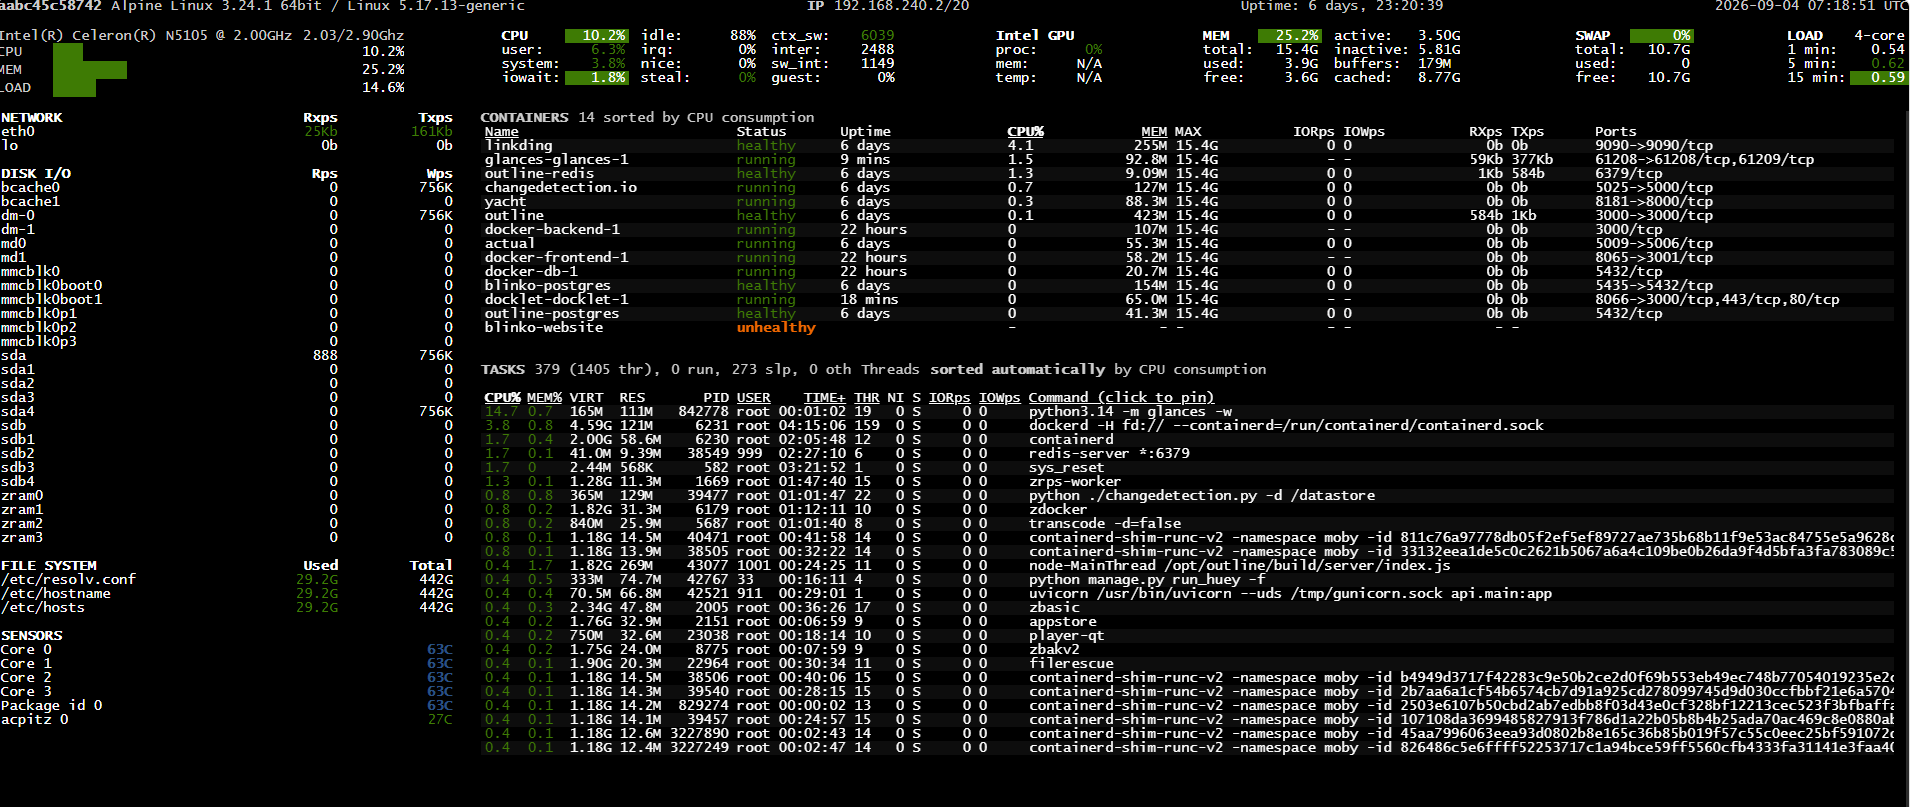Screen dimensions: 1911x807
Task: Select the /etc/resolv.conf file system entry
Action: [68, 579]
